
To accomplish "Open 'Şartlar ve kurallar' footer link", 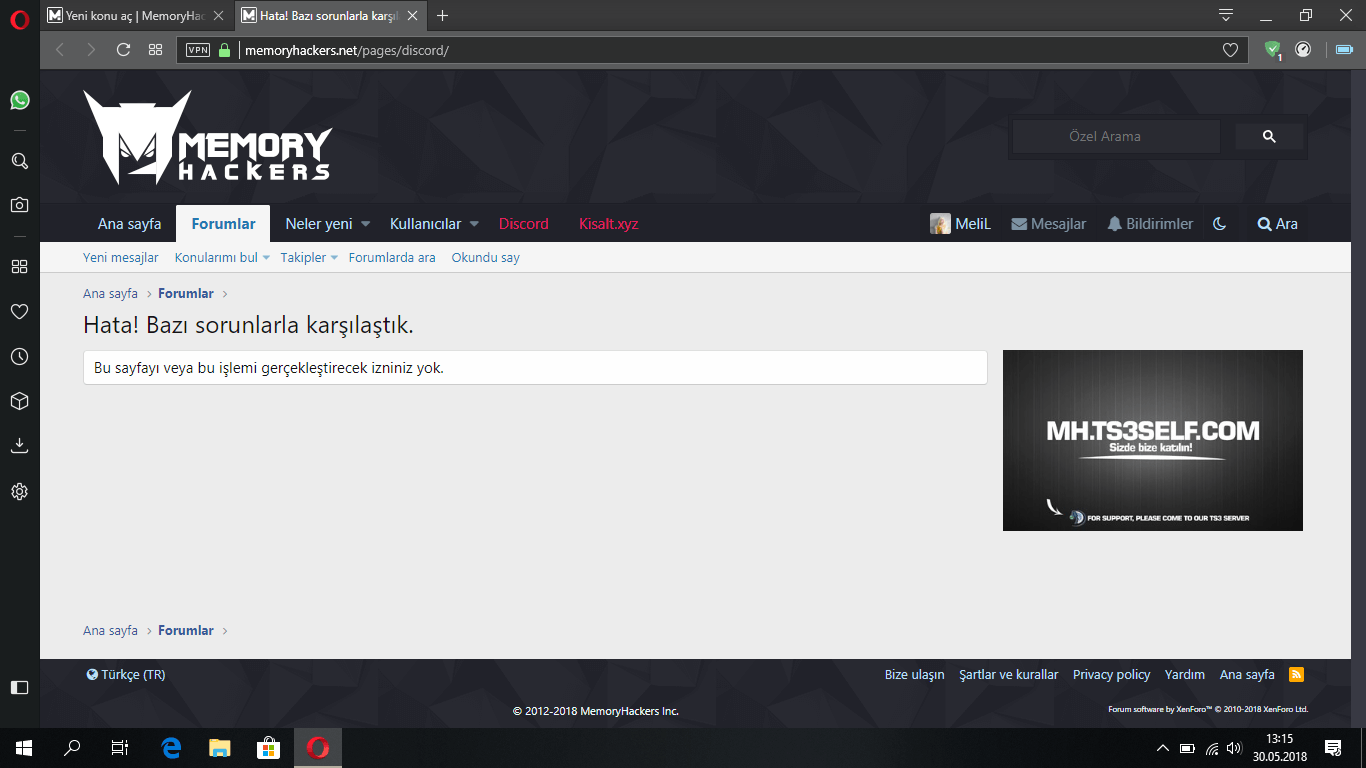I will 1008,674.
